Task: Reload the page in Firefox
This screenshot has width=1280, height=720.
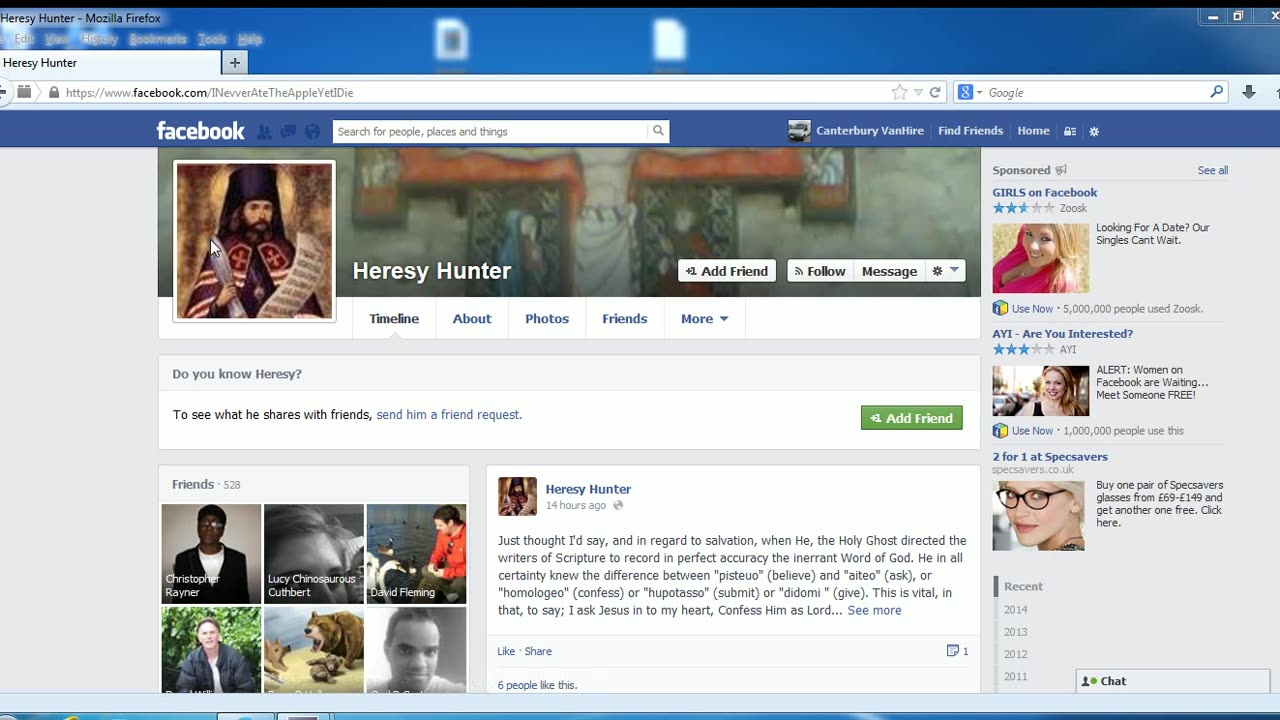Action: (935, 92)
